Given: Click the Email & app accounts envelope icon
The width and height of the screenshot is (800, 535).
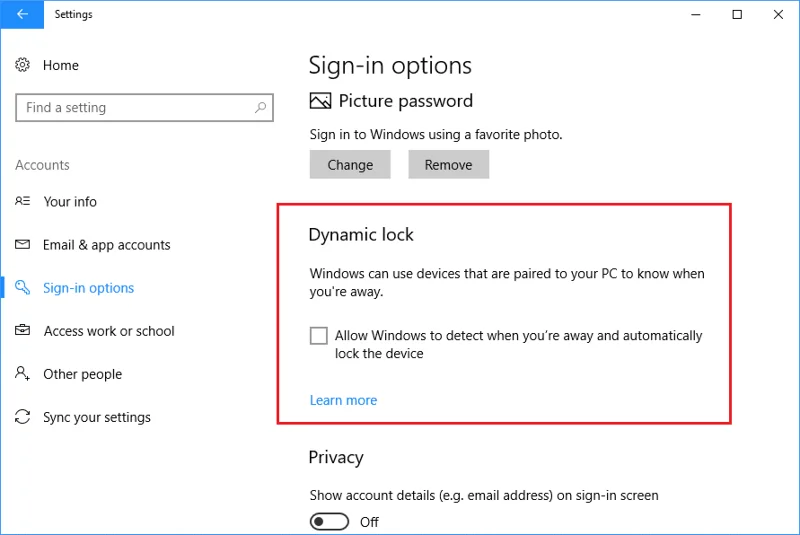Looking at the screenshot, I should coord(22,244).
